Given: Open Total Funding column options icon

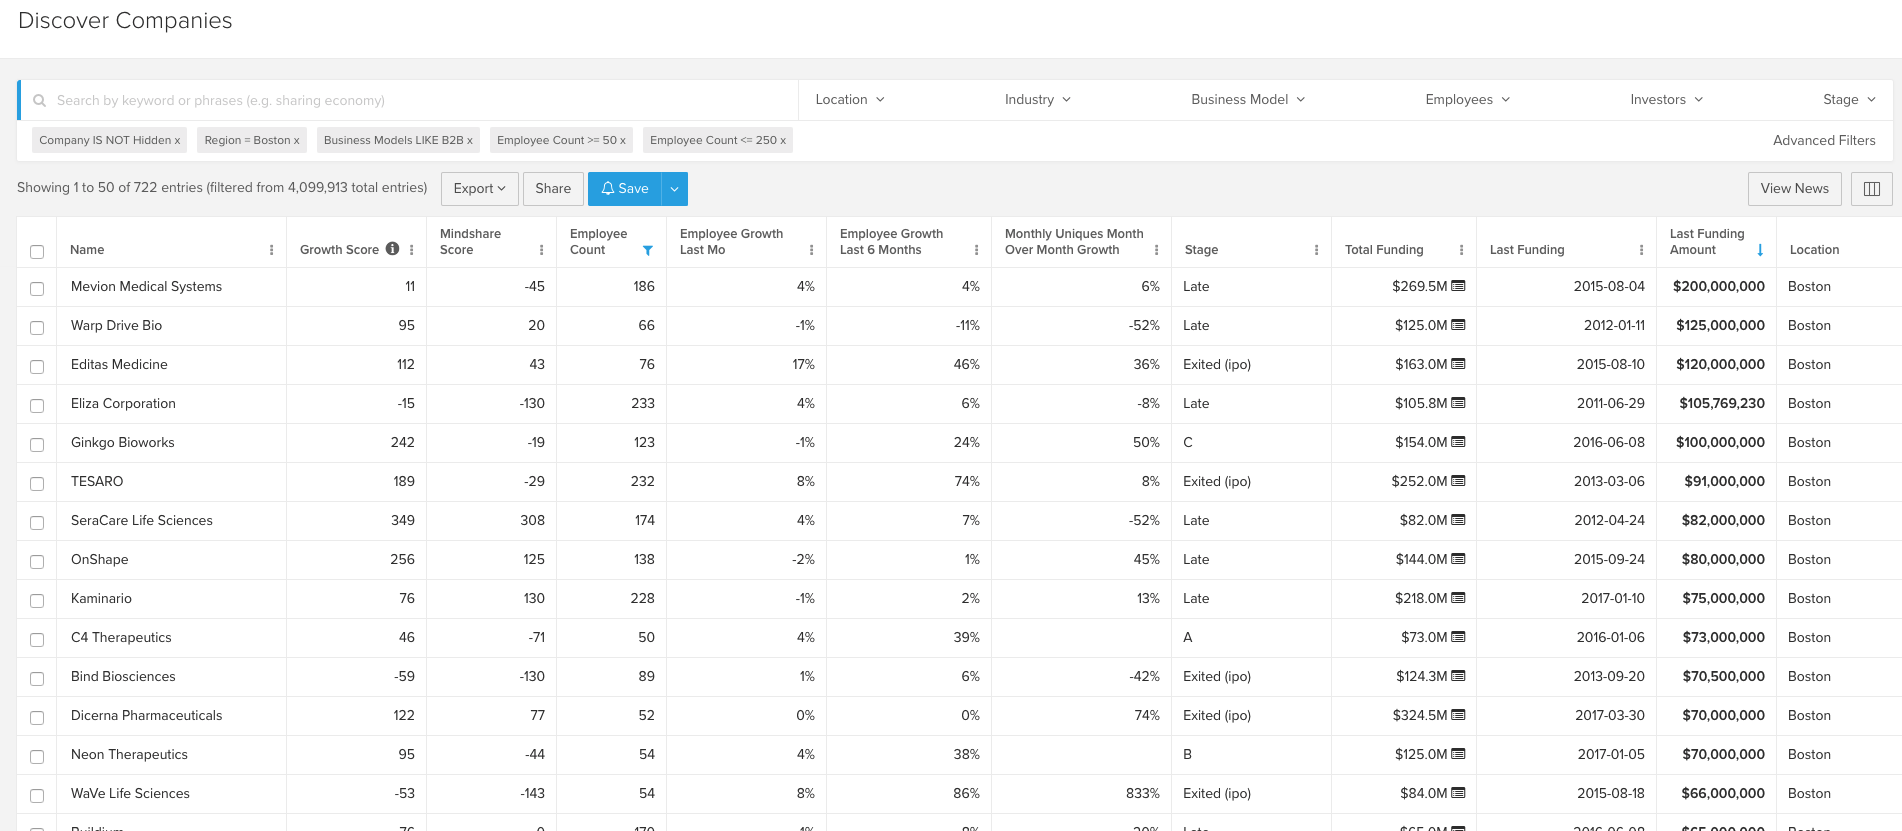Looking at the screenshot, I should [1461, 250].
